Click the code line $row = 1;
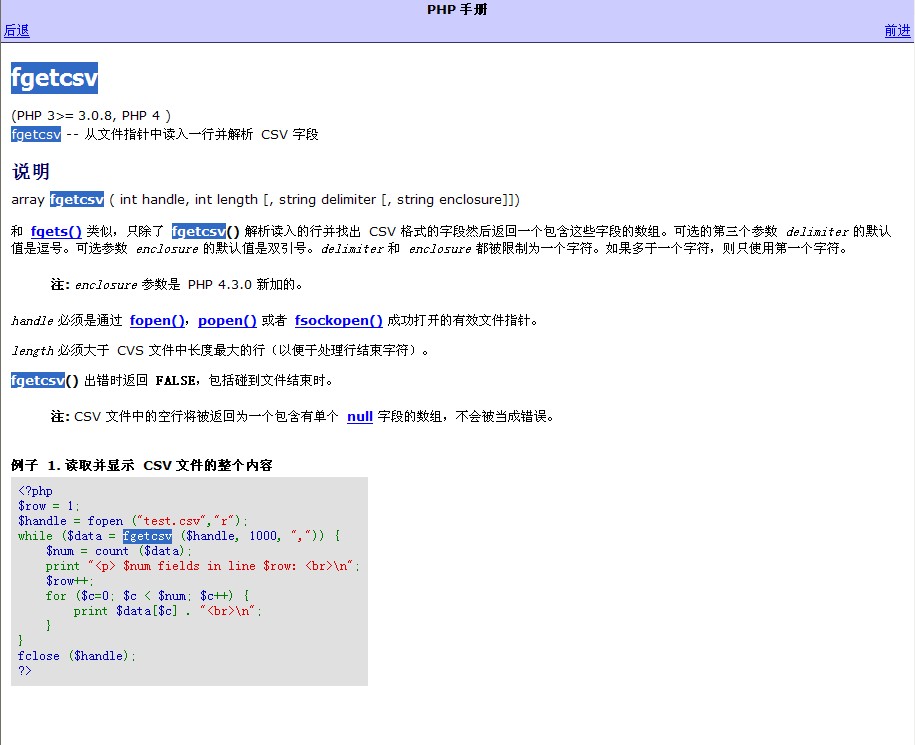This screenshot has height=745, width=915. point(48,506)
